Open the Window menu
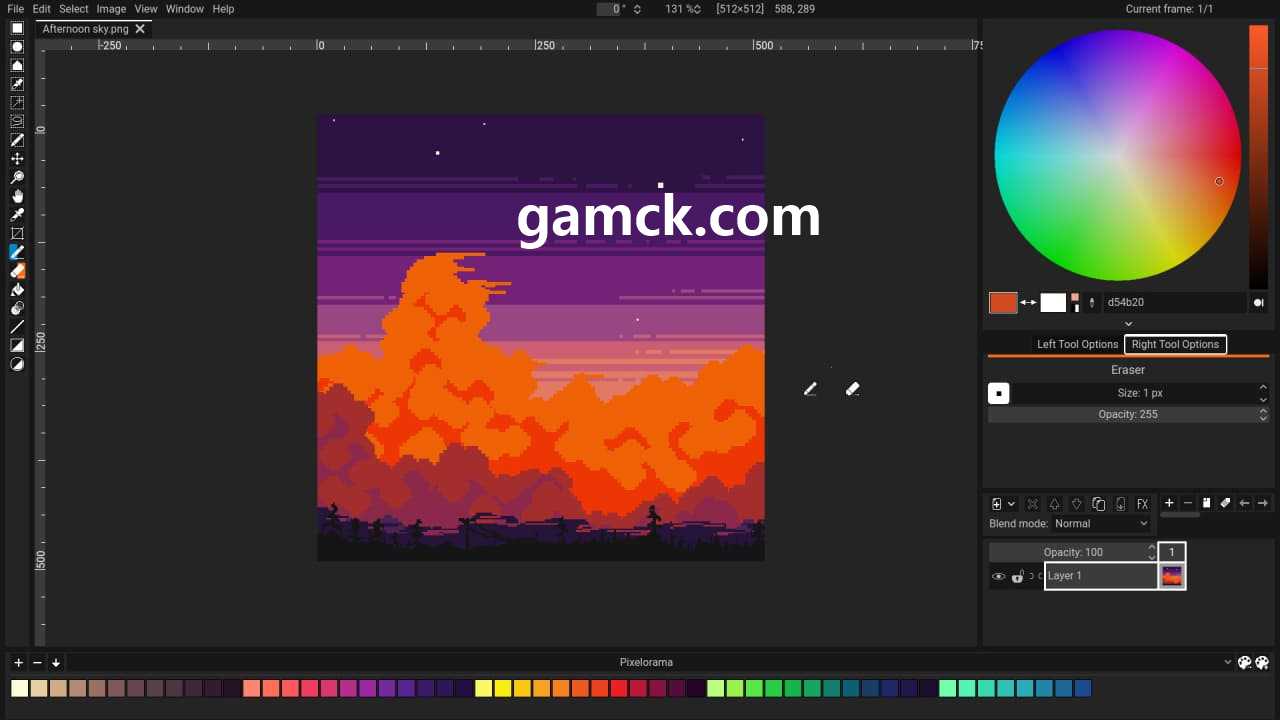 click(185, 9)
